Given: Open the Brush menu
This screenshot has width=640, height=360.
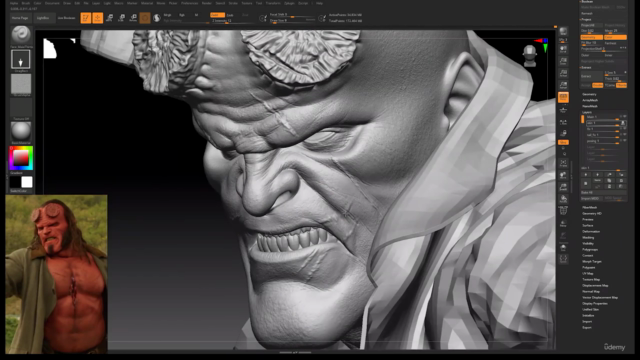Looking at the screenshot, I should [26, 3].
